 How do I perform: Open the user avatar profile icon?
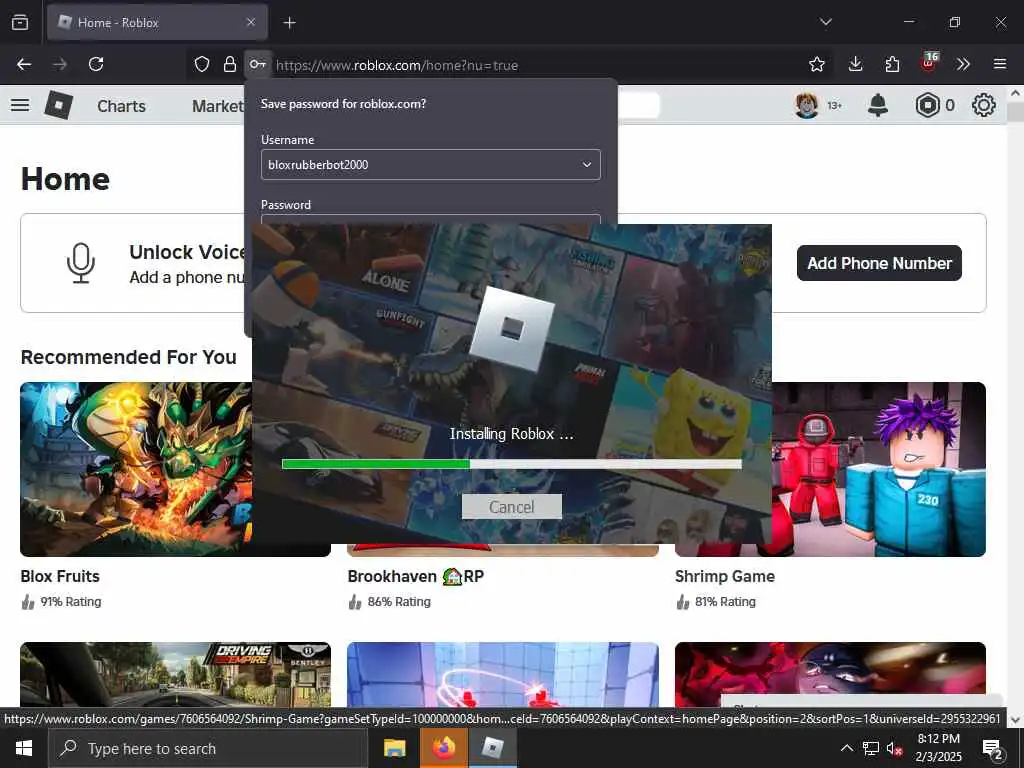tap(807, 105)
